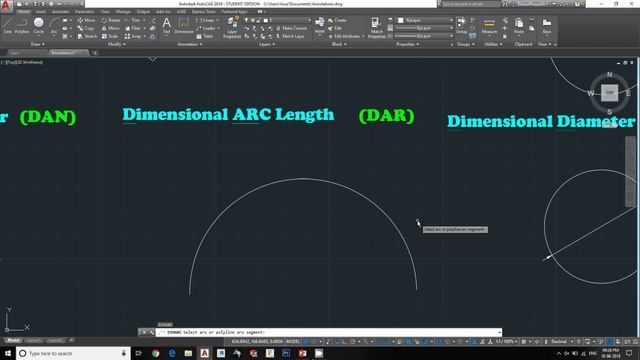Click the Group tool
The height and width of the screenshot is (360, 640).
[462, 25]
